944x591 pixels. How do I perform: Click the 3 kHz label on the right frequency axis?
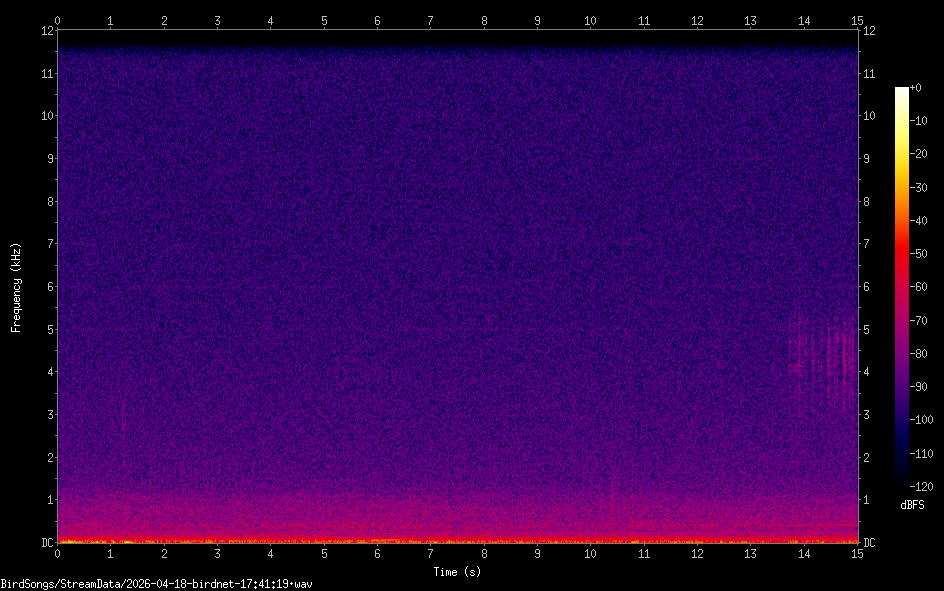point(867,414)
